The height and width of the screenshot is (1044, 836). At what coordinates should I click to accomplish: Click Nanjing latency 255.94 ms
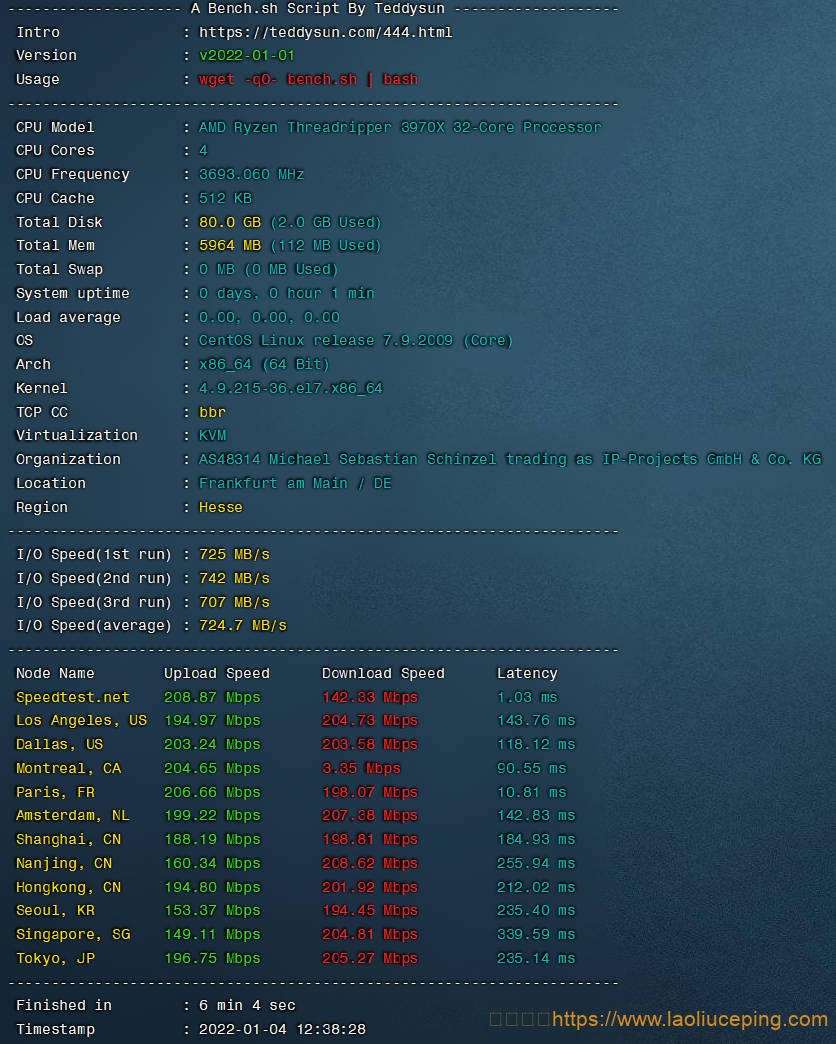[536, 864]
